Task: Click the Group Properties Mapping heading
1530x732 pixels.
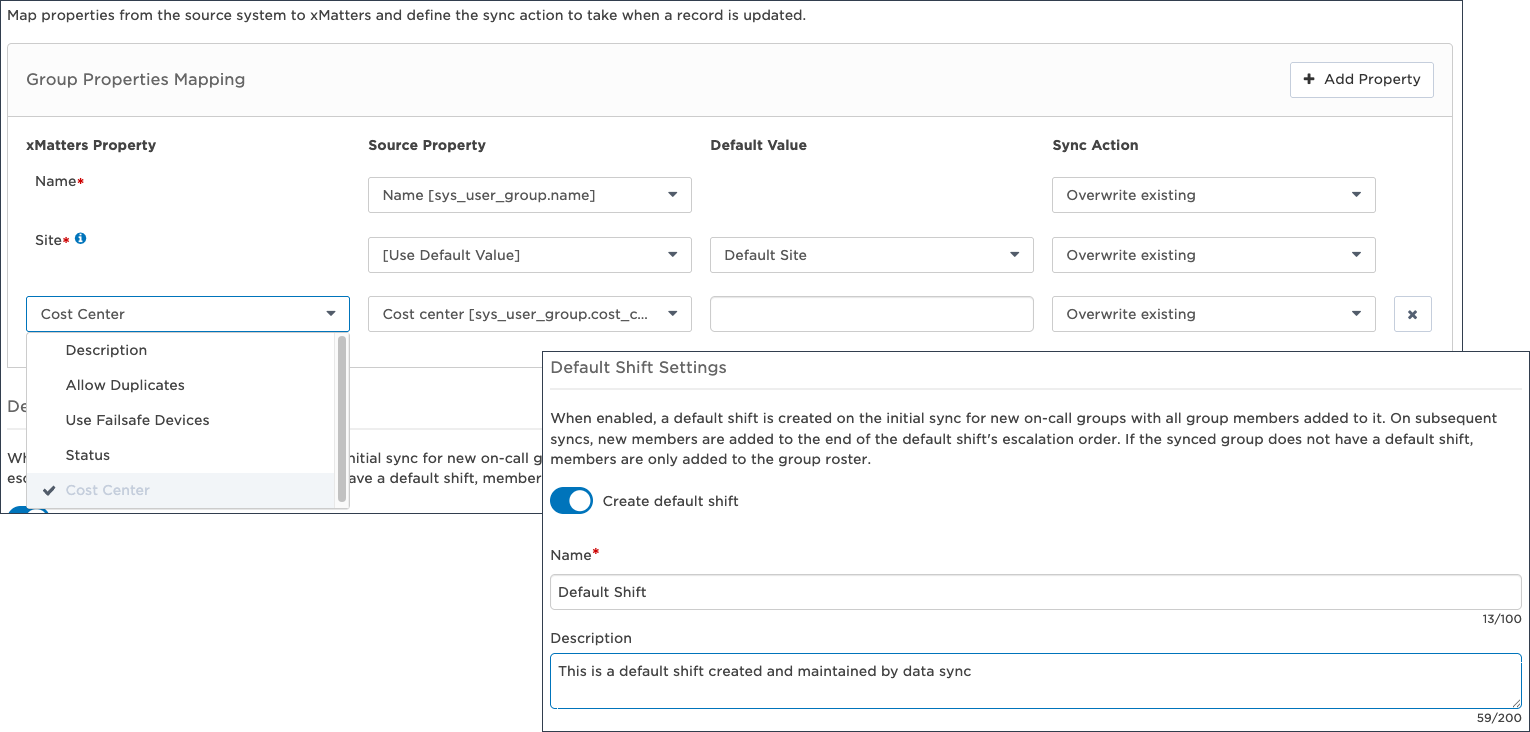Action: tap(136, 80)
